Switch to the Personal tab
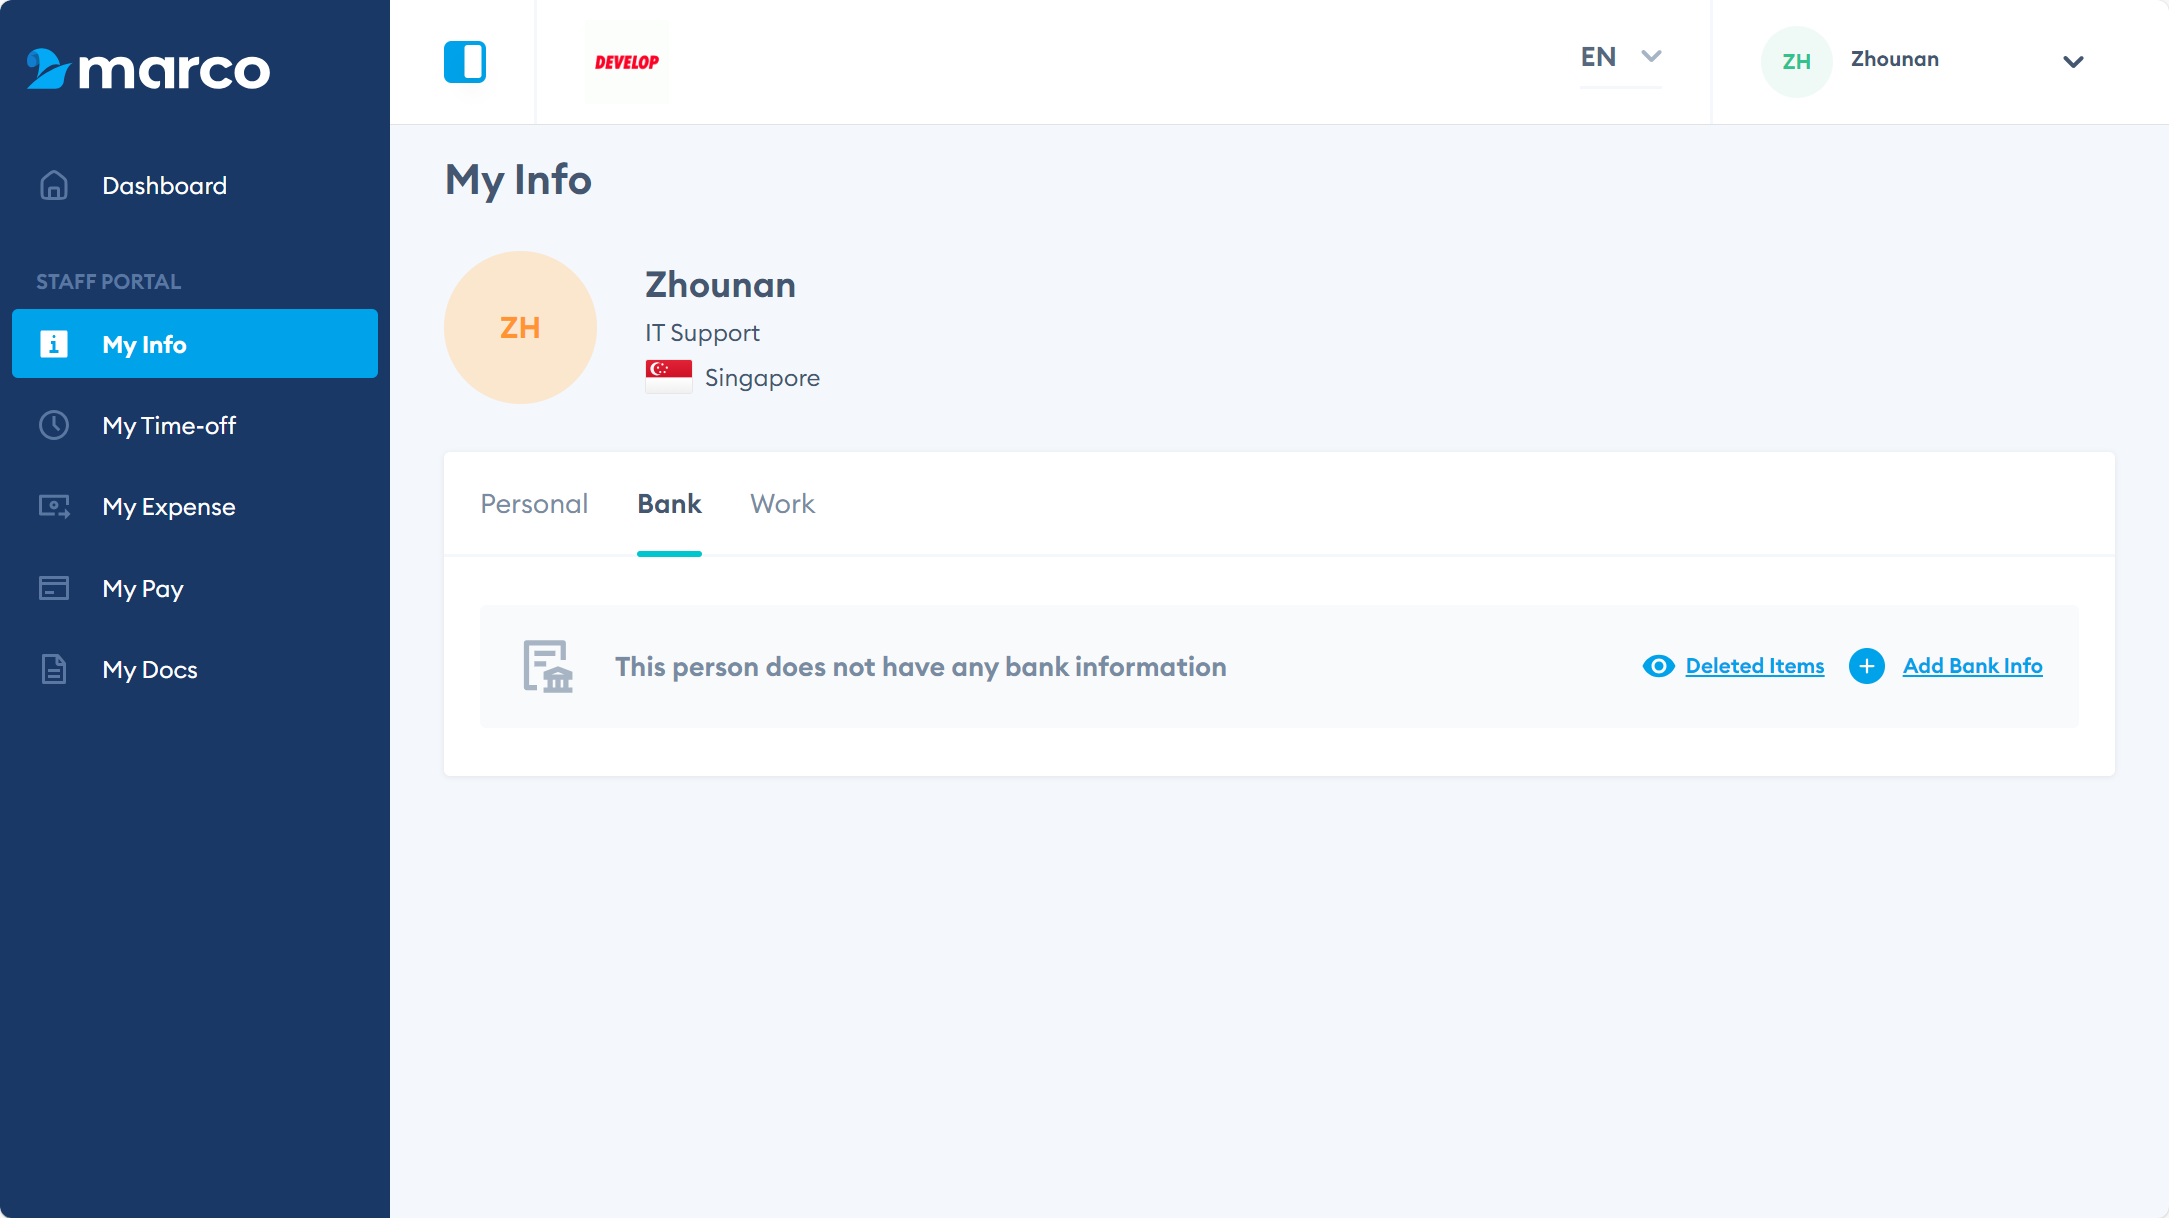 [x=534, y=504]
